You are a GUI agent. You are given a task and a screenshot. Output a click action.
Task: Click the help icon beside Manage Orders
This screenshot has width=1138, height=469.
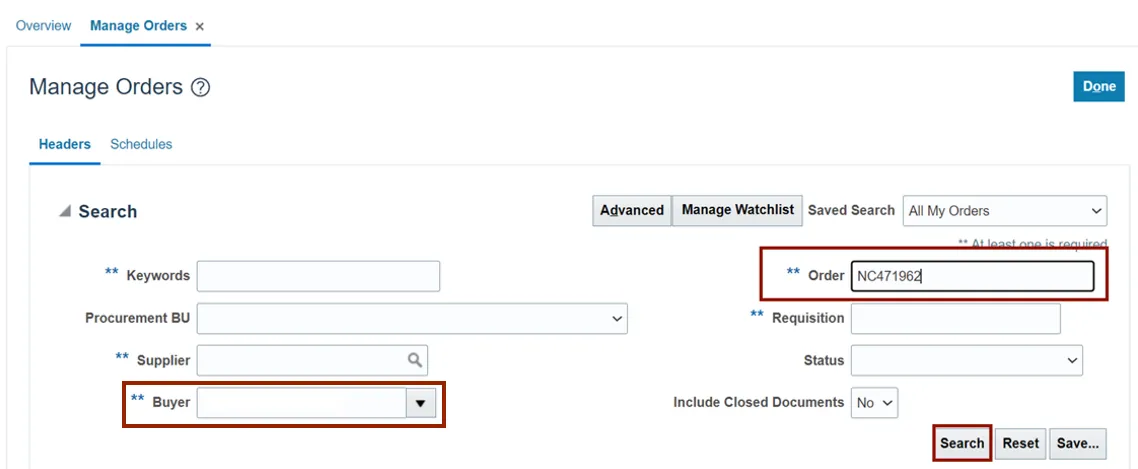click(x=200, y=88)
